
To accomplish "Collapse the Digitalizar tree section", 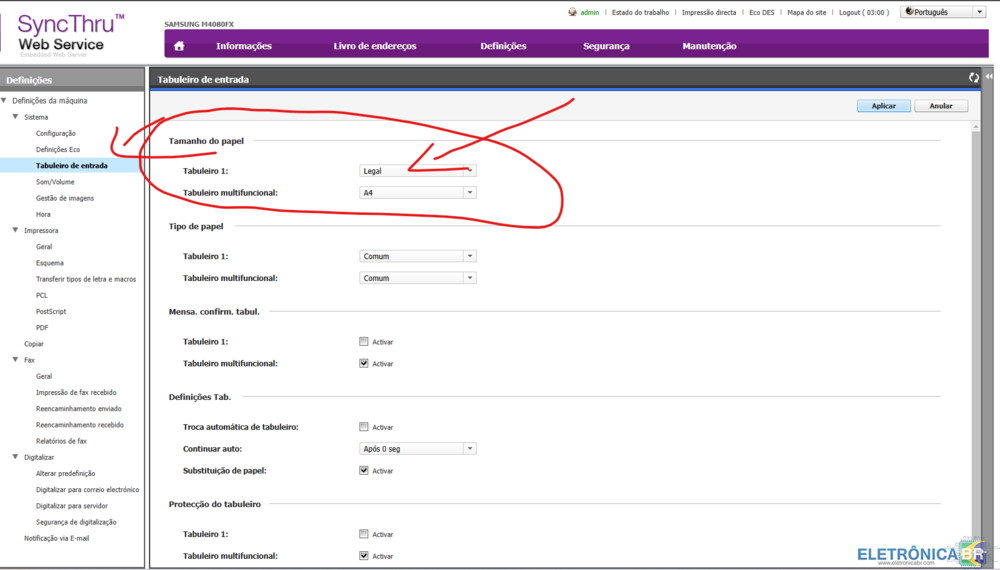I will point(15,457).
